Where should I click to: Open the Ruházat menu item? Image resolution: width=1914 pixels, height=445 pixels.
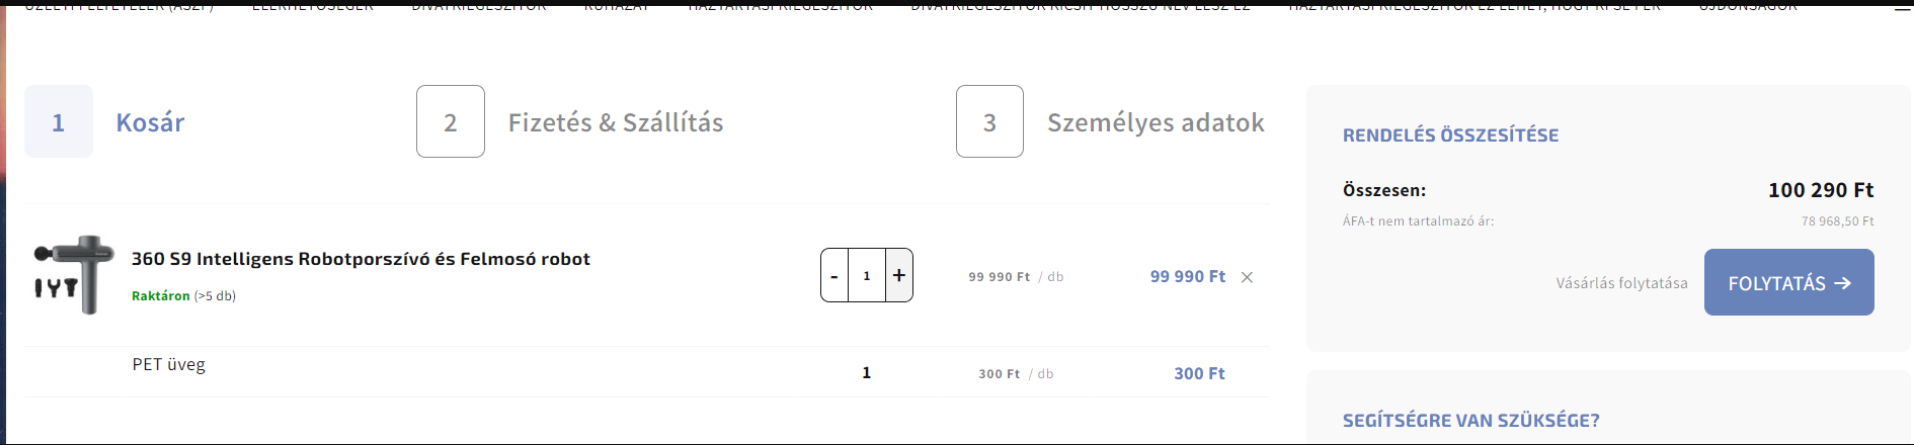coord(616,5)
